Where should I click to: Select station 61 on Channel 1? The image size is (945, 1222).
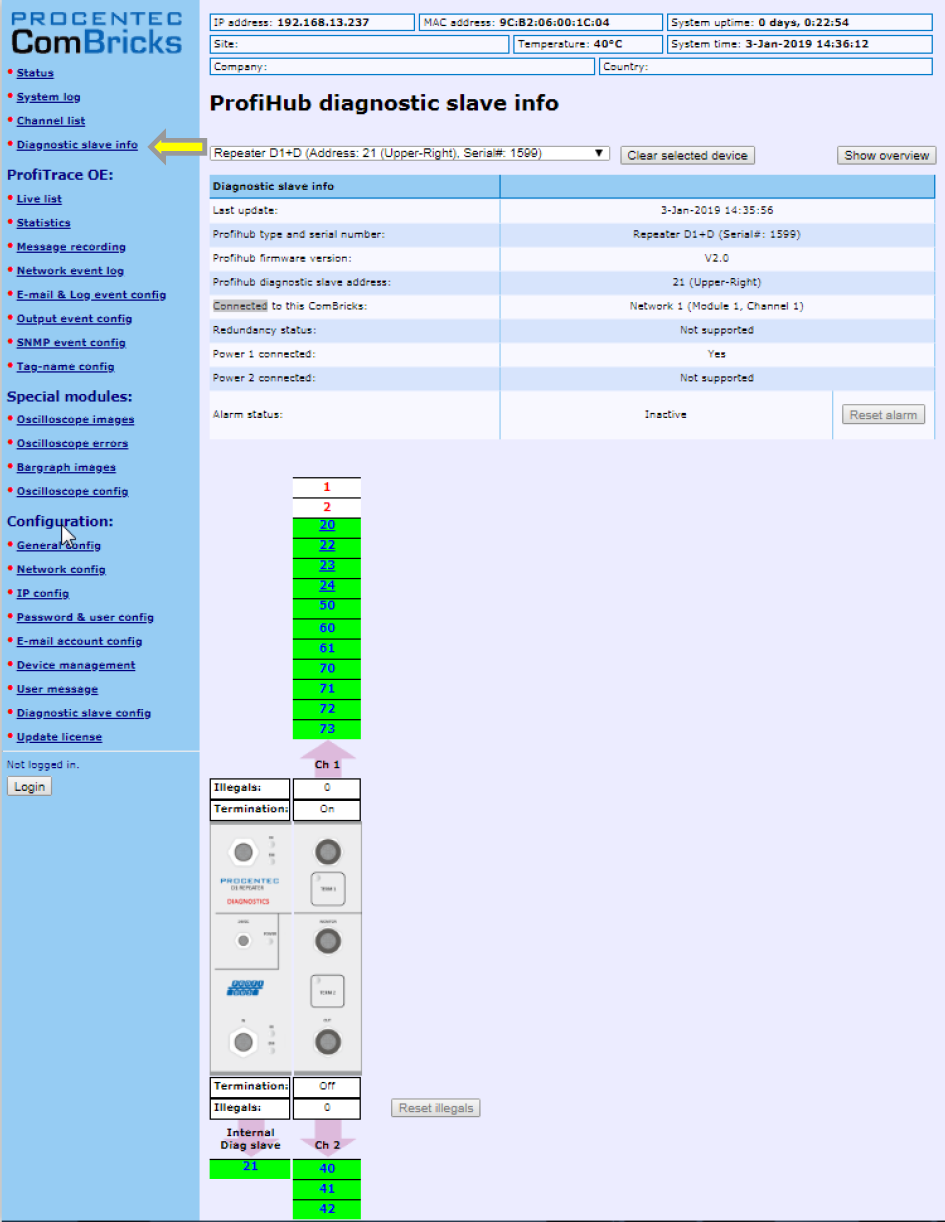pyautogui.click(x=327, y=648)
